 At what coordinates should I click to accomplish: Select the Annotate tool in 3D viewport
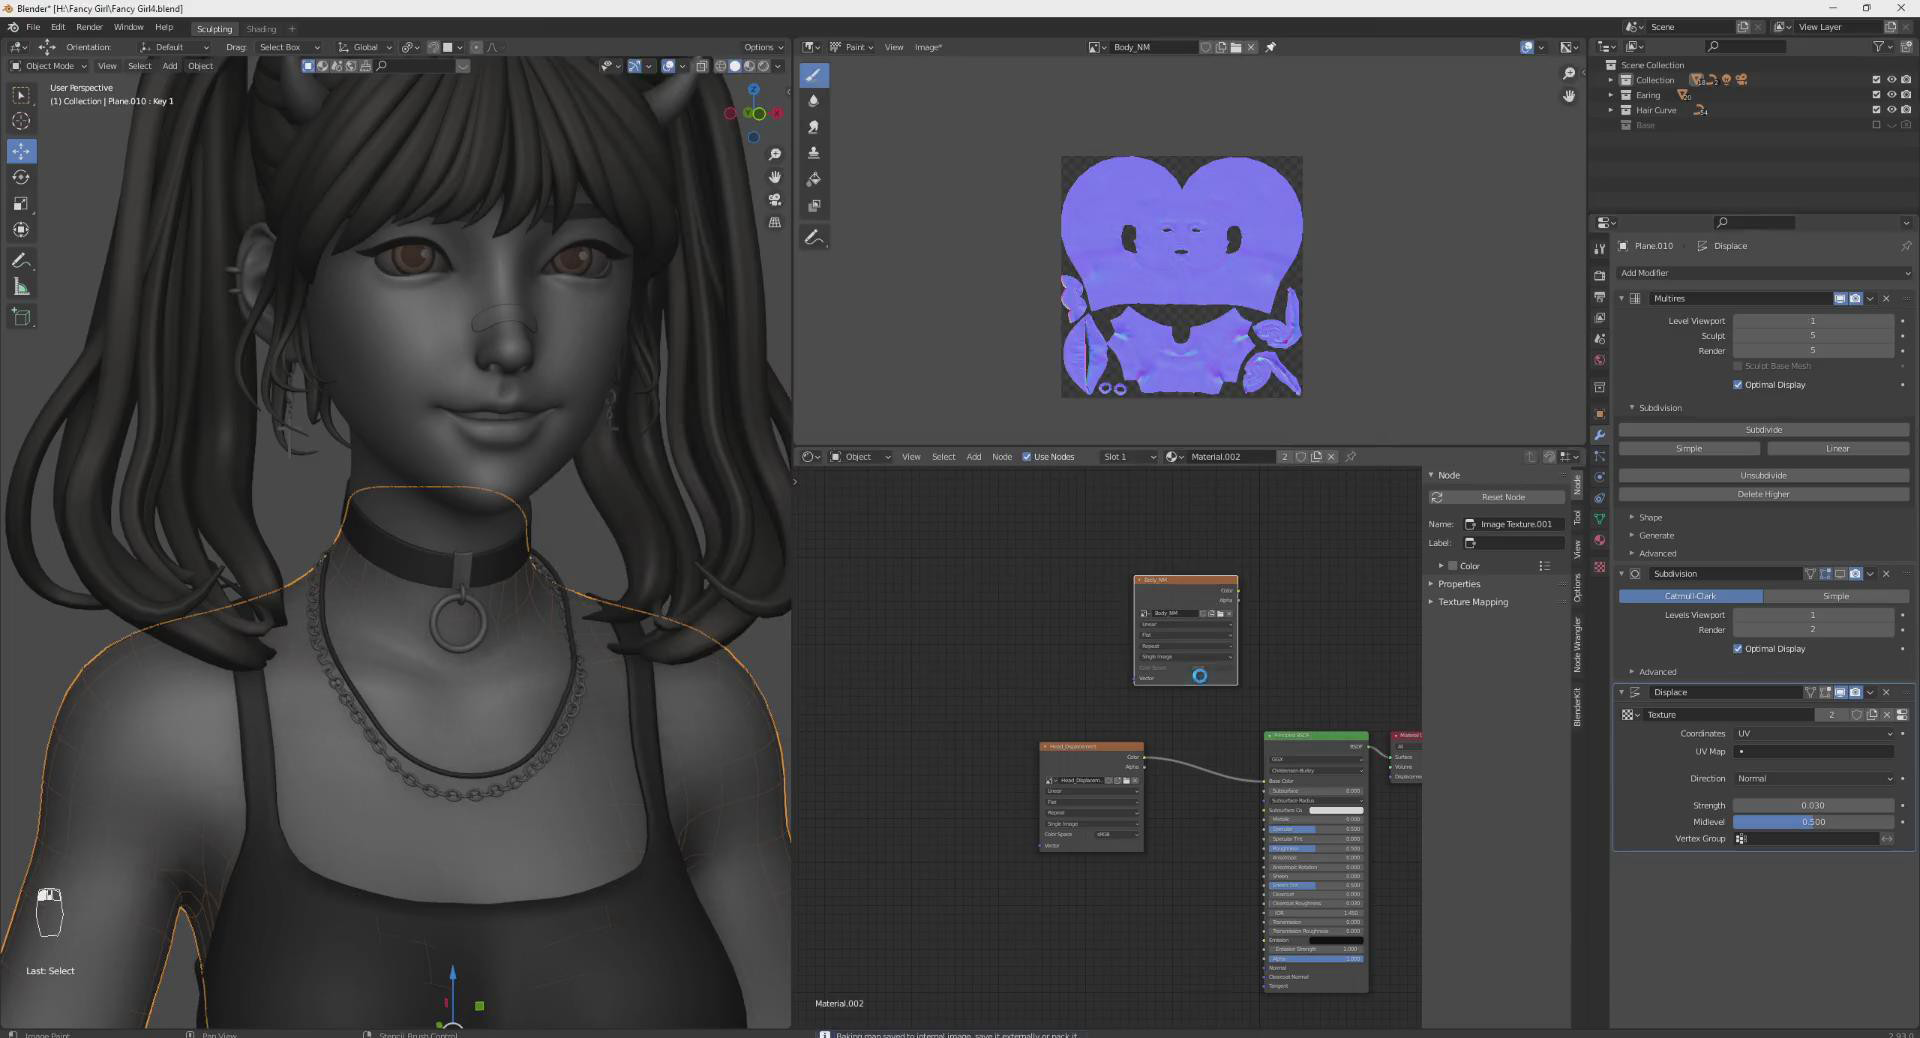click(21, 261)
